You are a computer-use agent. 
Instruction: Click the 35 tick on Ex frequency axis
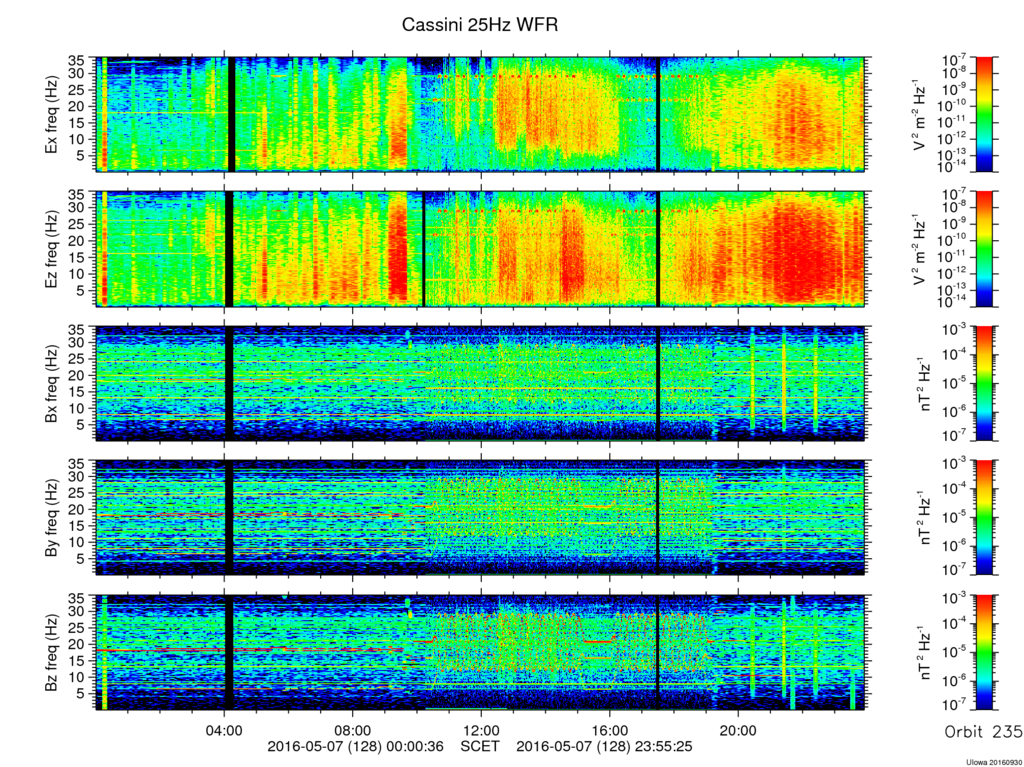pos(78,61)
